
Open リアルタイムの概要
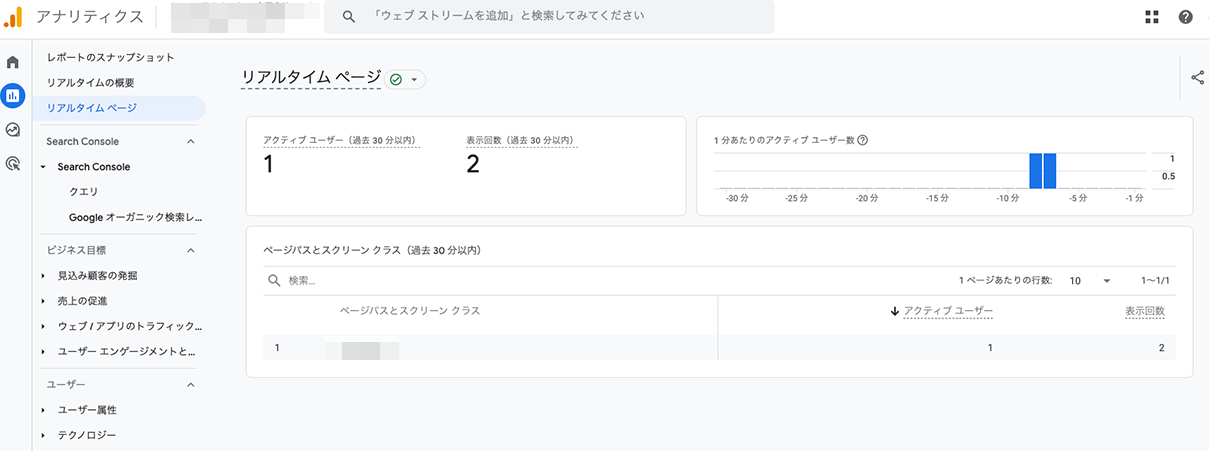pyautogui.click(x=90, y=82)
